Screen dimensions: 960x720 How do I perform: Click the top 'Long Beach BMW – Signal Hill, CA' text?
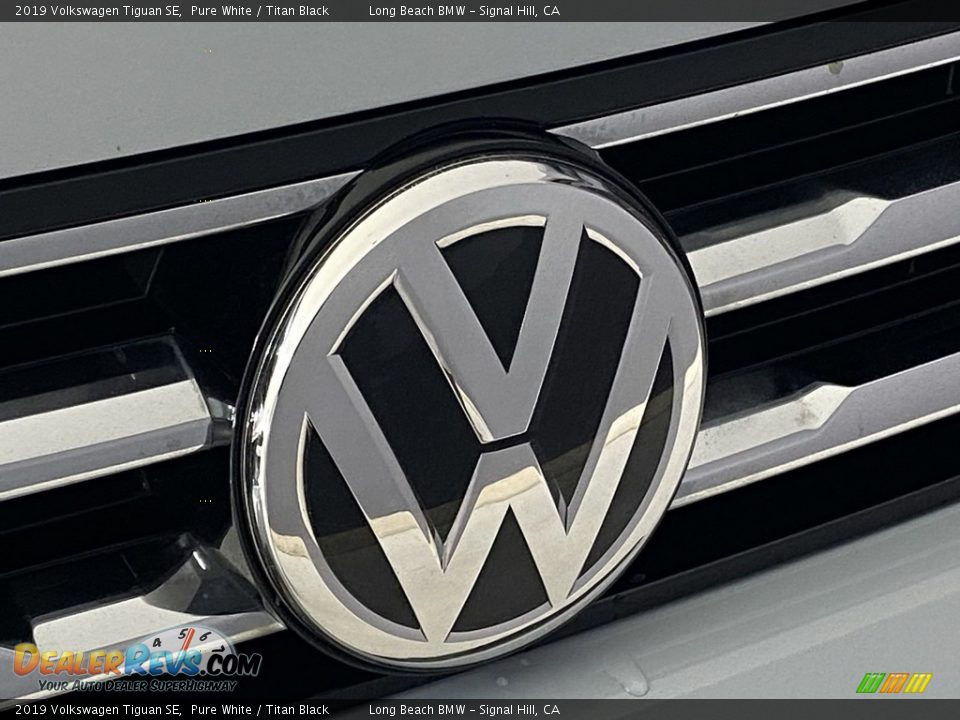(464, 10)
